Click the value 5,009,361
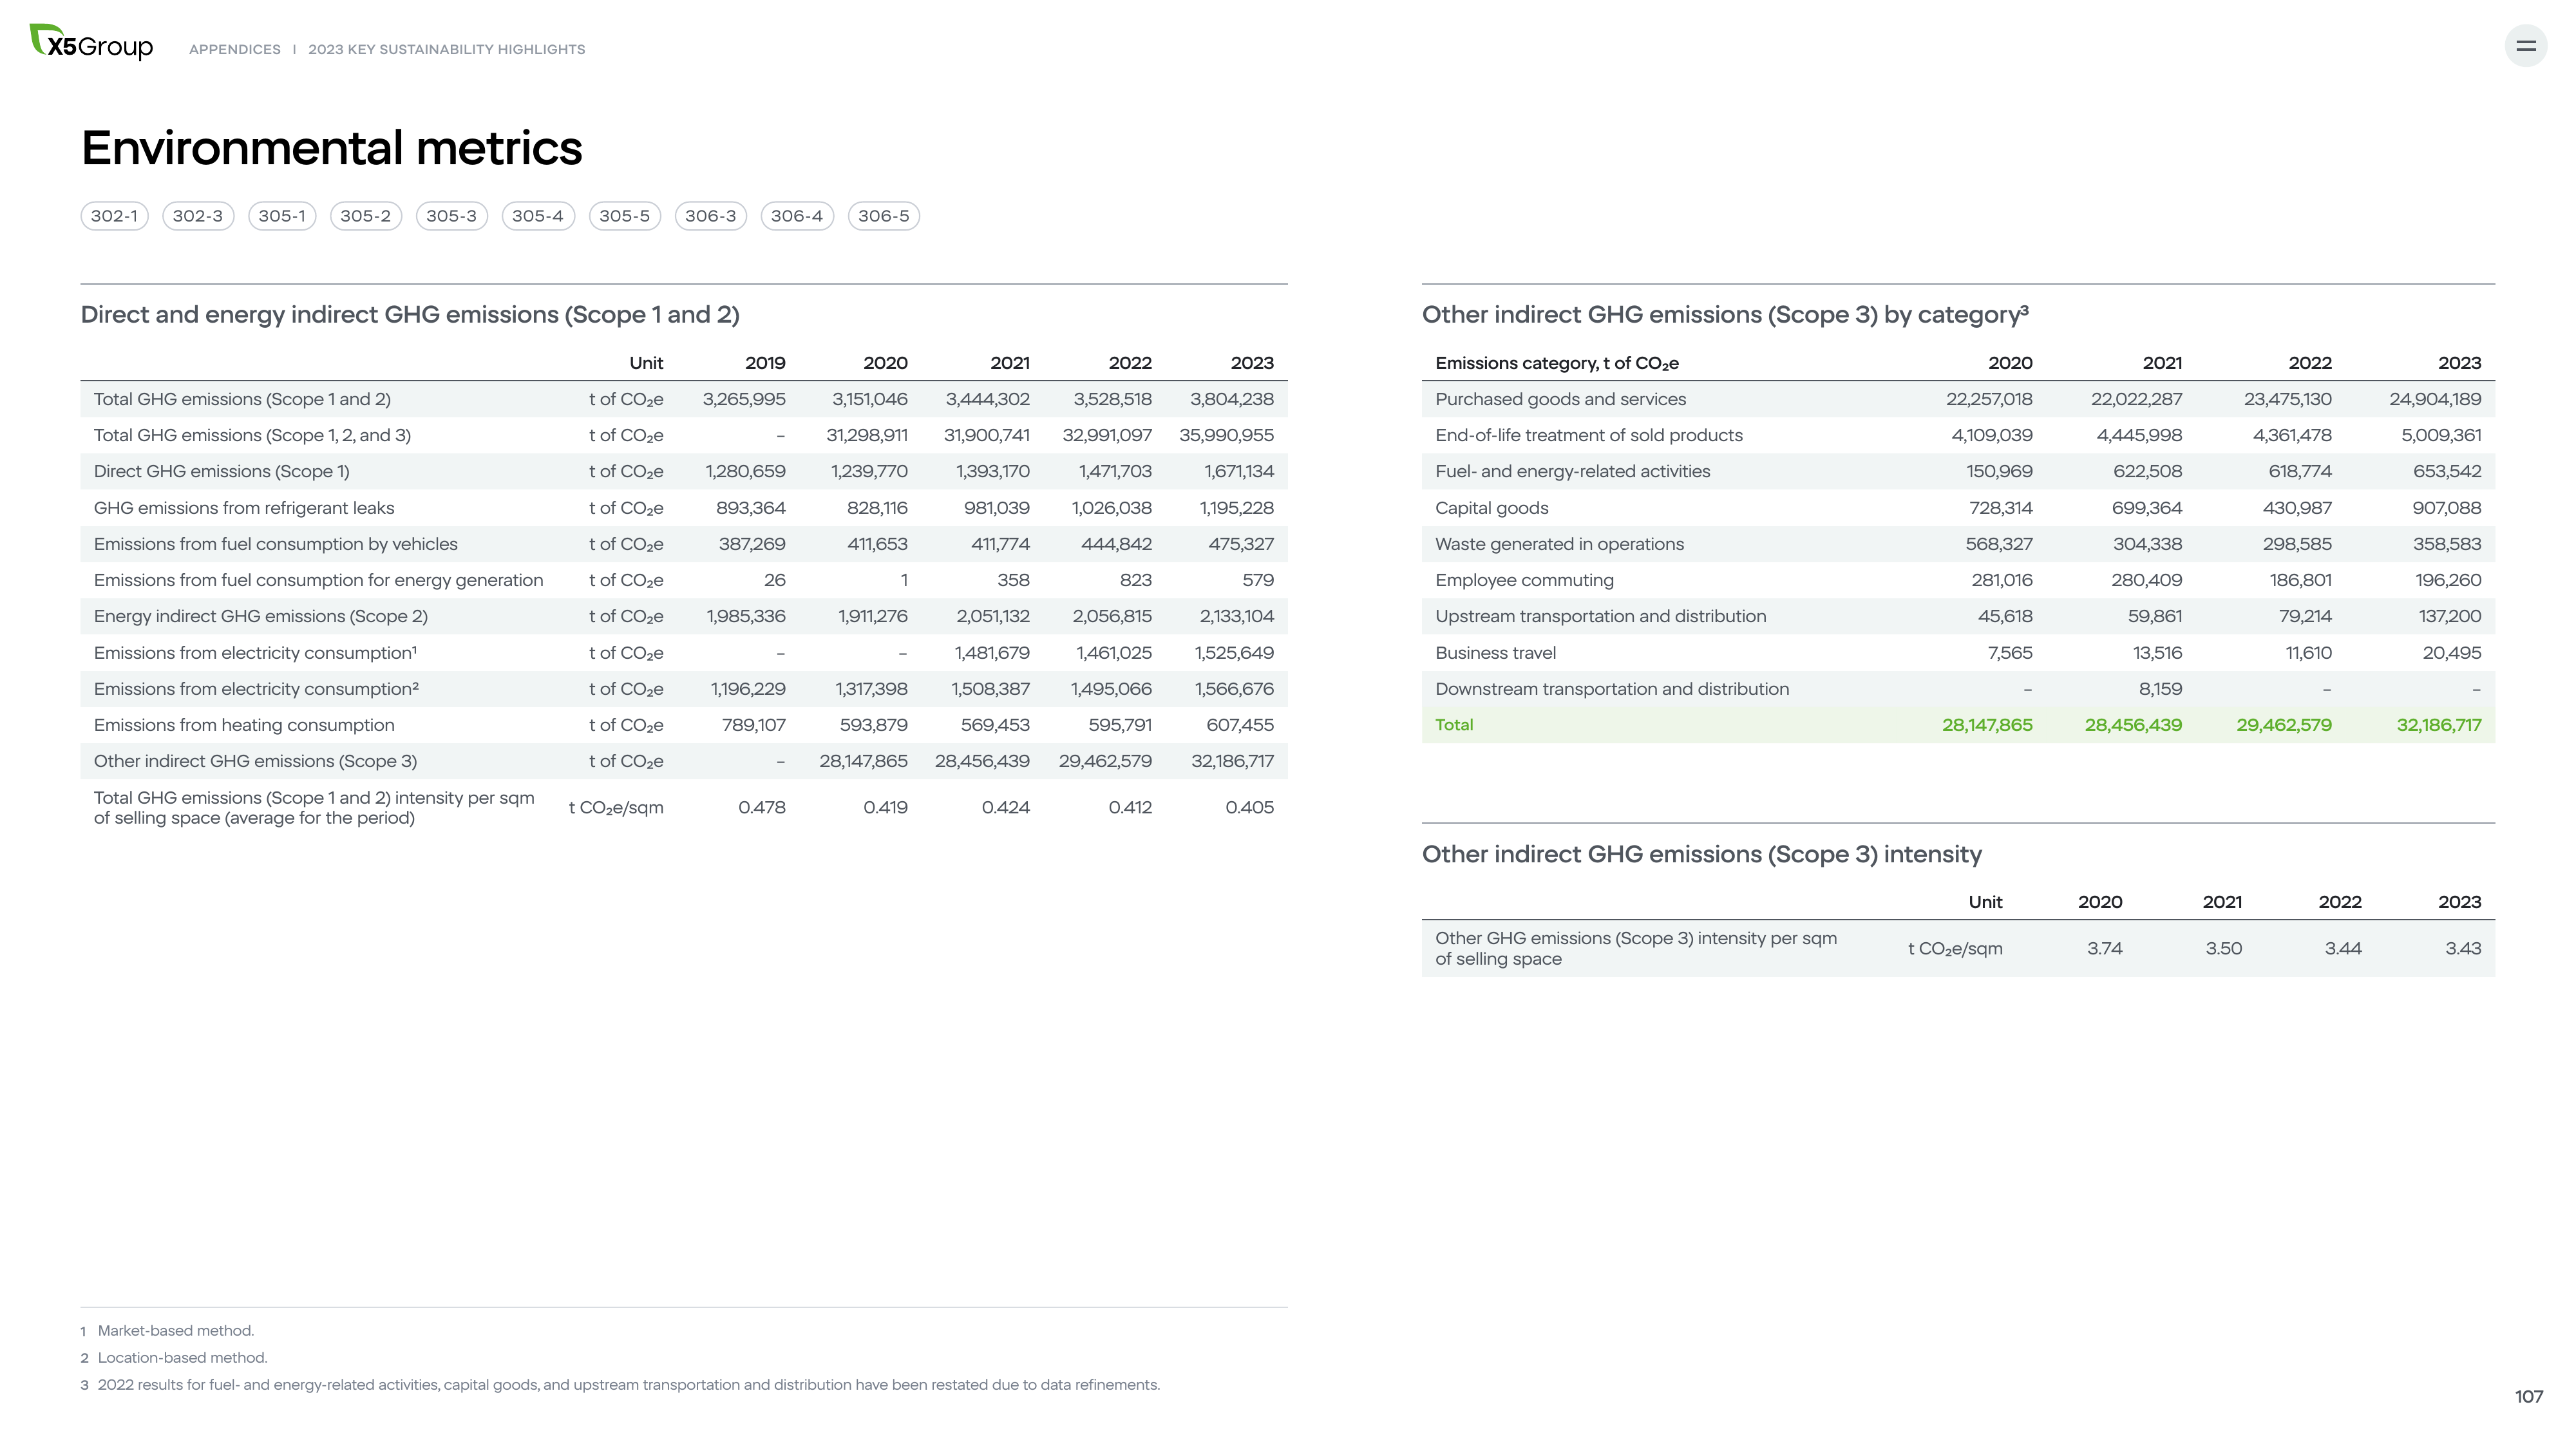This screenshot has height=1449, width=2576. click(2441, 435)
